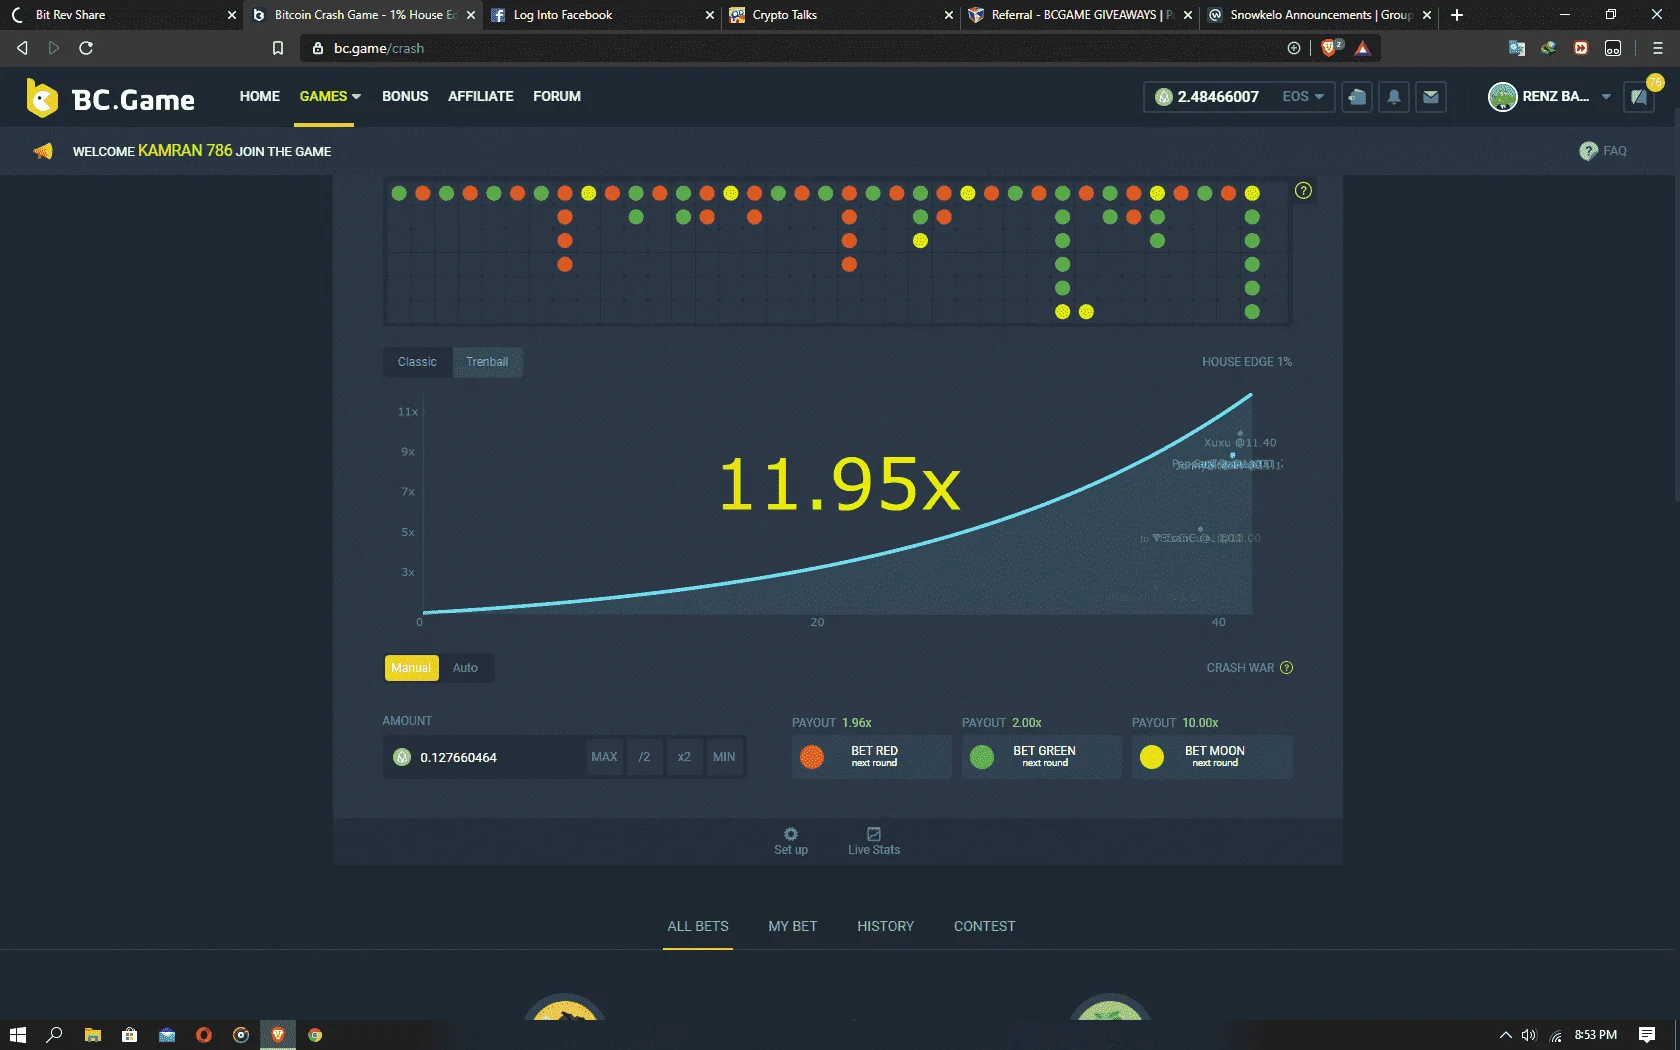Click the Brave Shields icon
The image size is (1680, 1050).
pos(1331,48)
